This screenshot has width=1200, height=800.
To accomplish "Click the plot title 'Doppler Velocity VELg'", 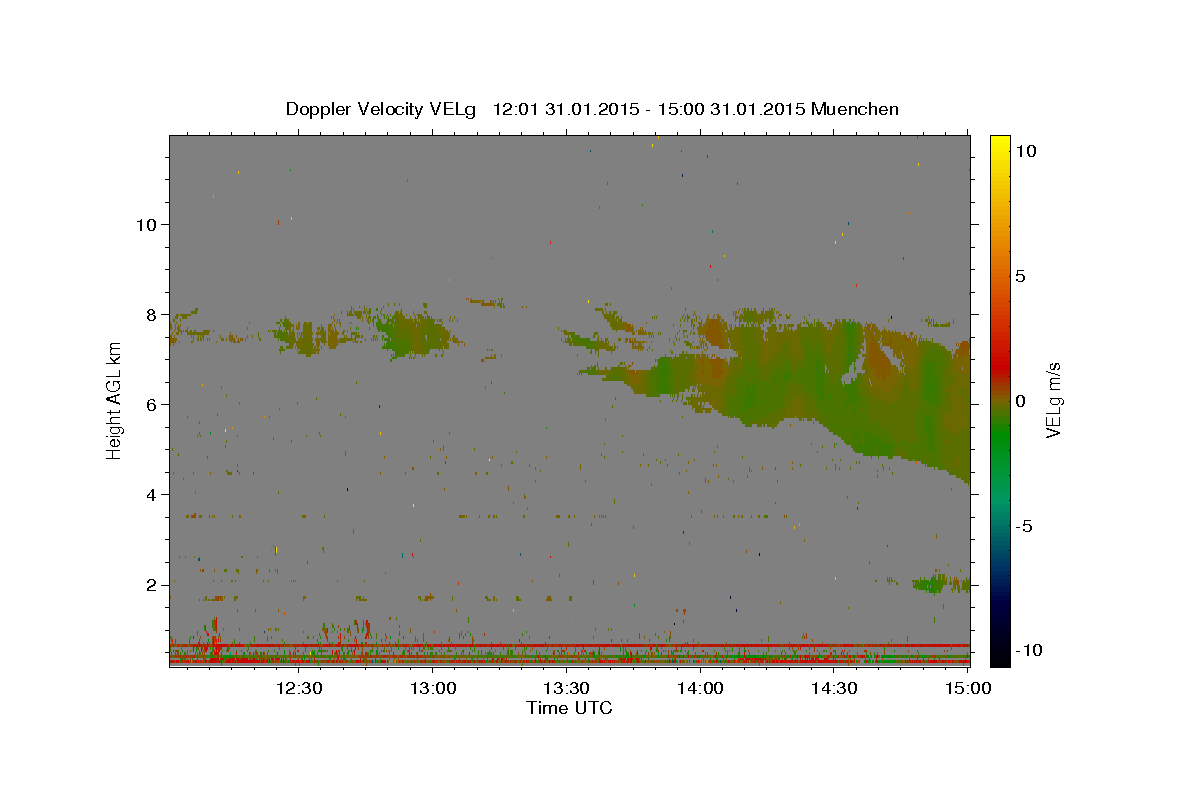I will pos(381,109).
